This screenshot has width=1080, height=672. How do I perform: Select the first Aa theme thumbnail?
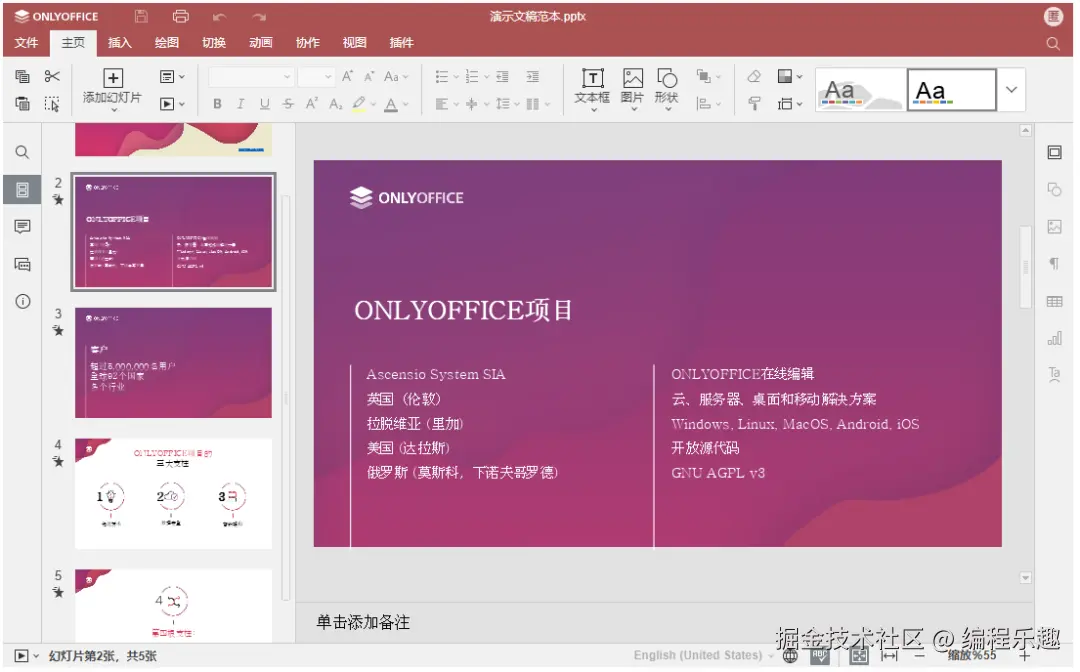(860, 90)
